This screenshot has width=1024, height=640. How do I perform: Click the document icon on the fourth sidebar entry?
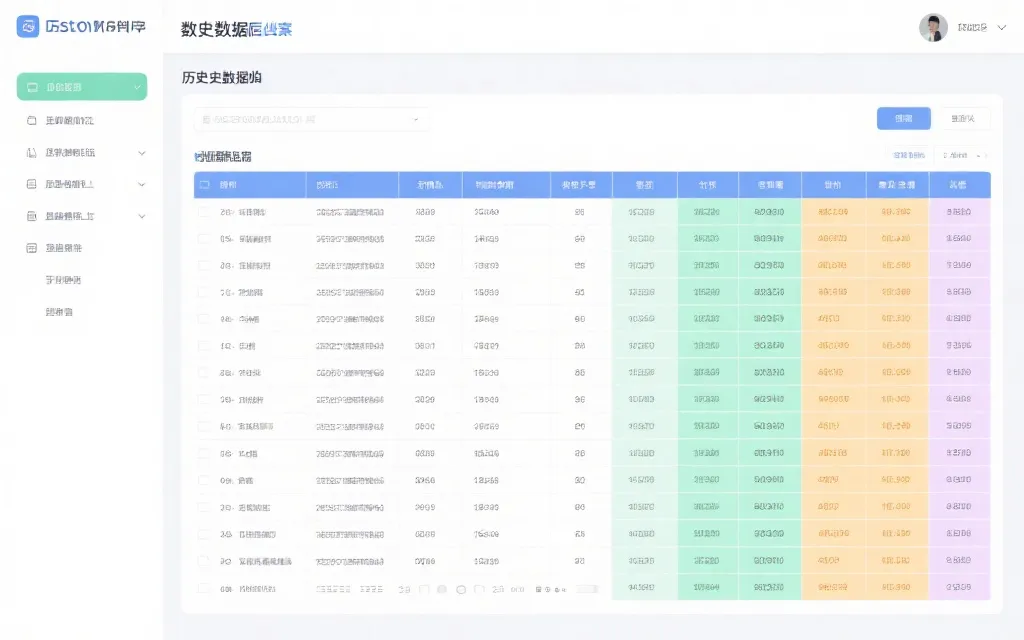[30, 184]
